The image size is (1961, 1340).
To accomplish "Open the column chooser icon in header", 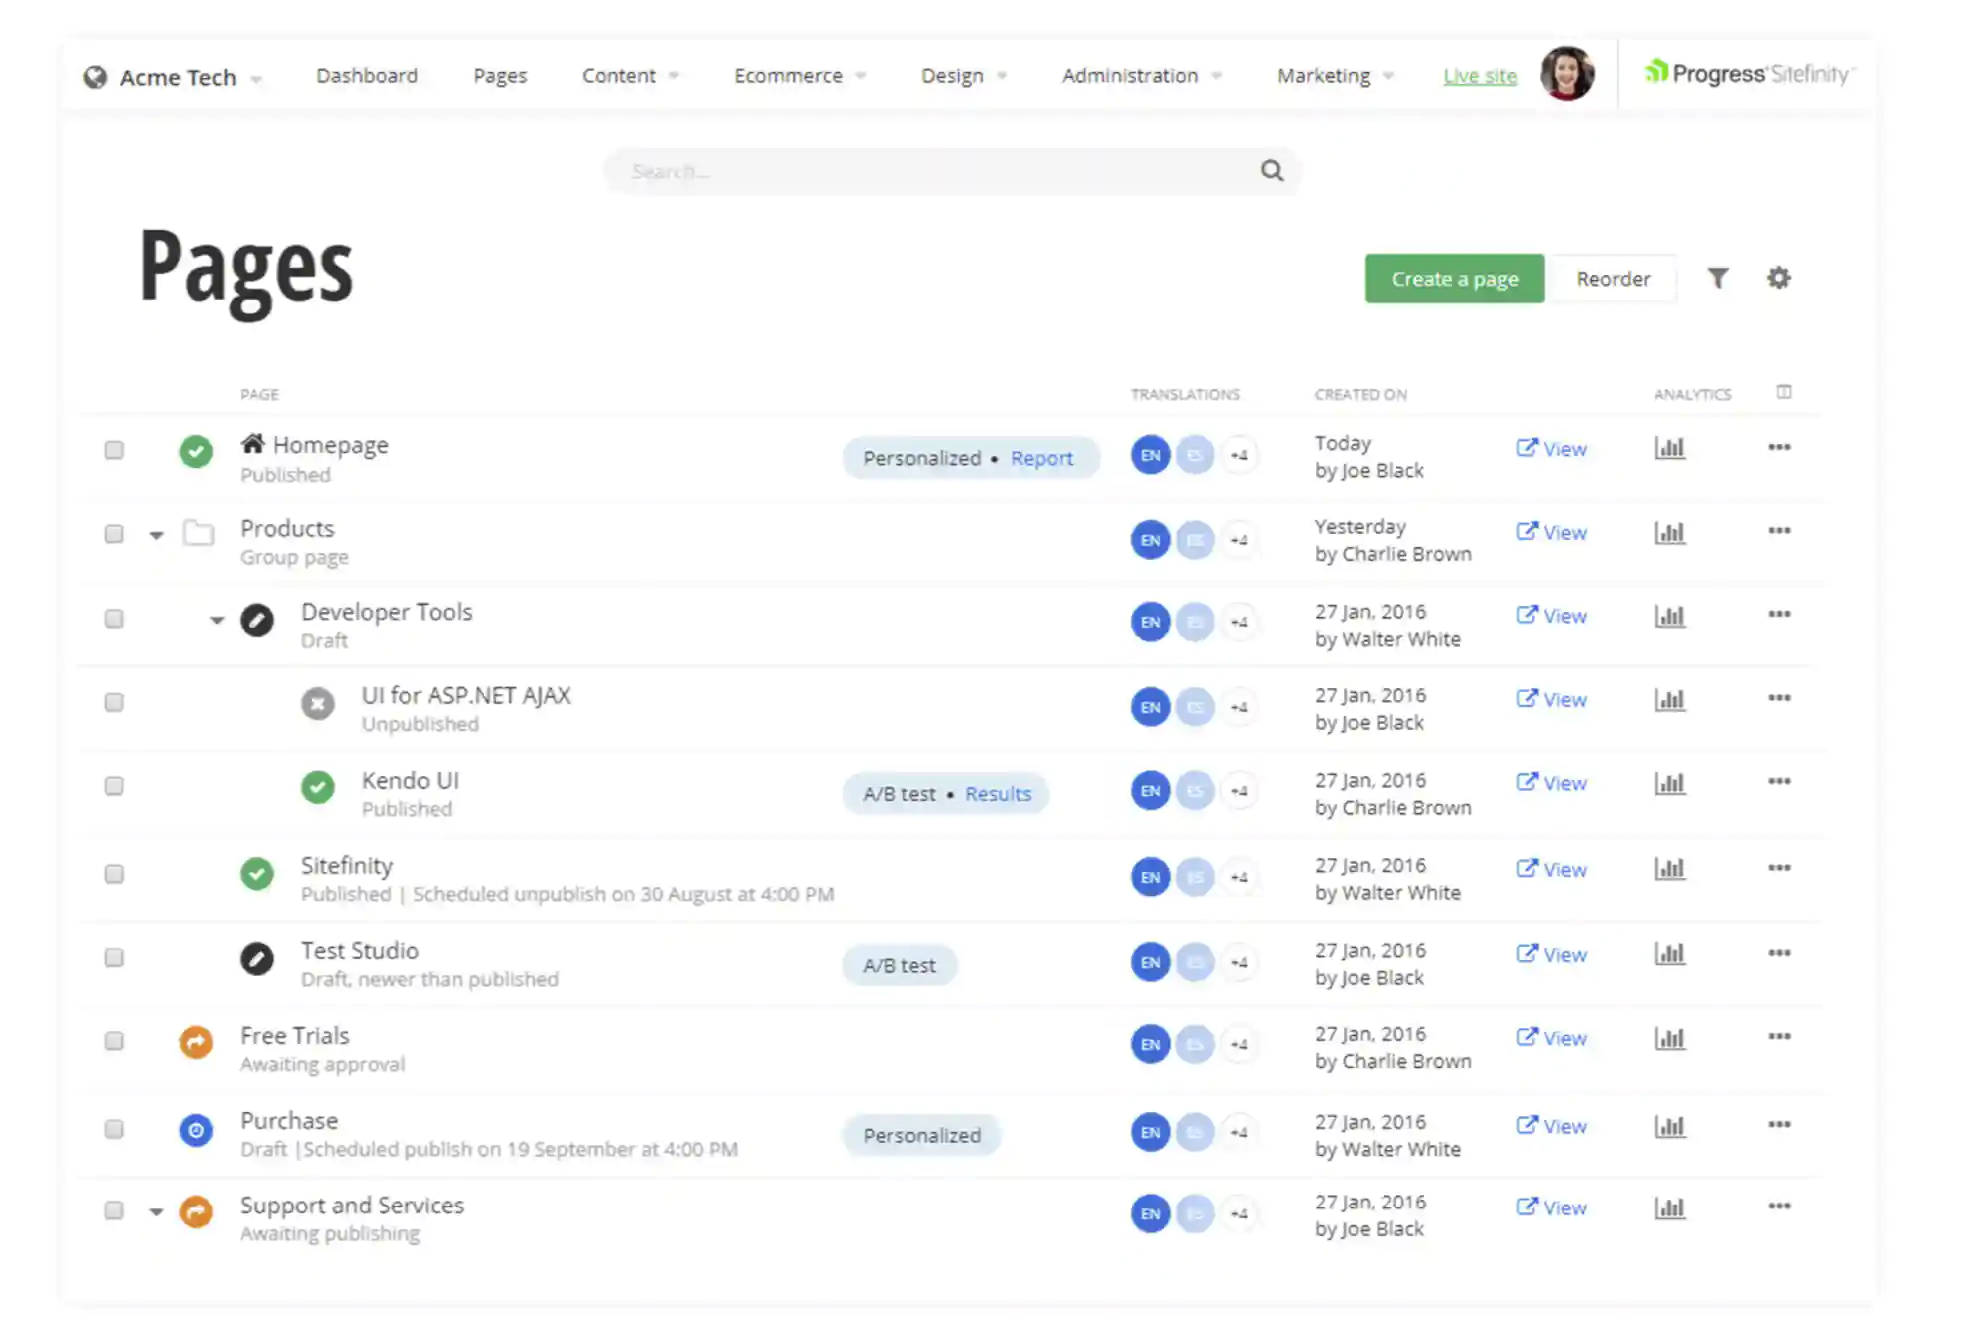I will tap(1784, 392).
